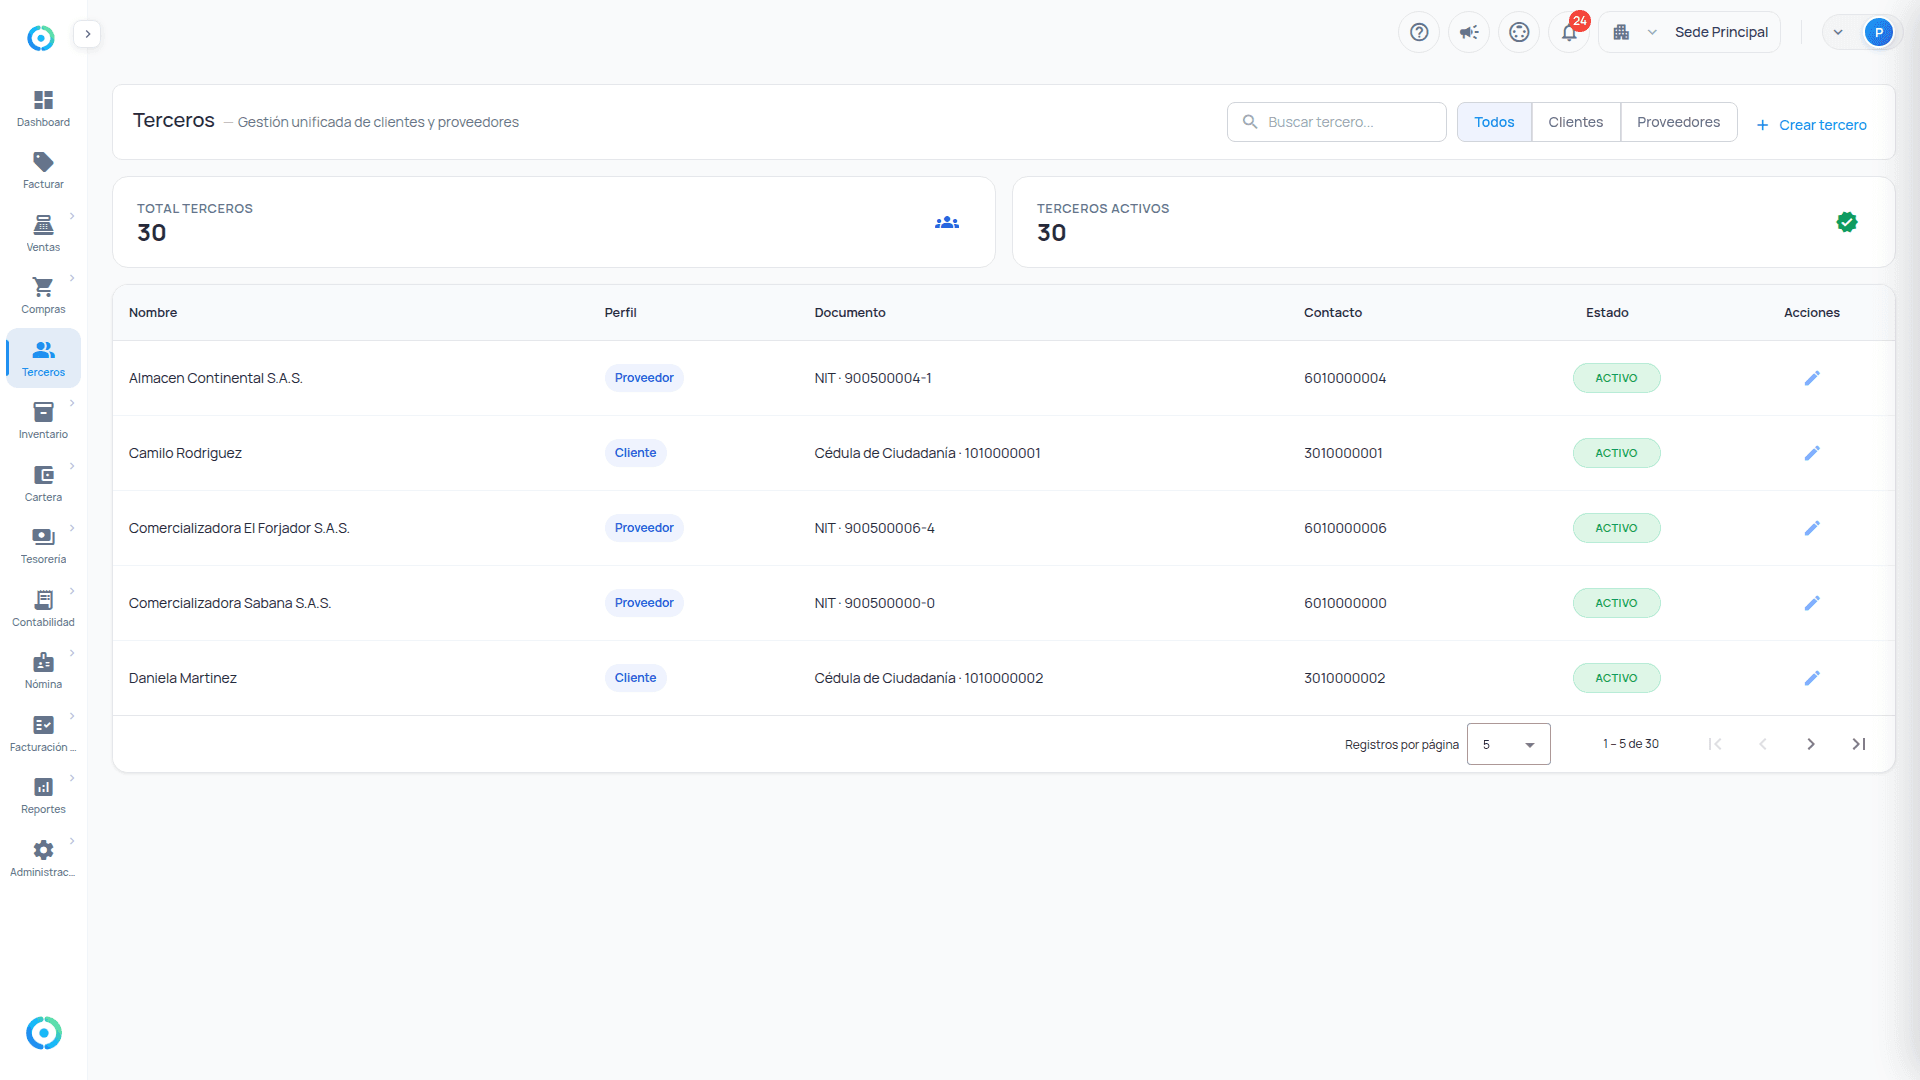Screen dimensions: 1920x1080
Task: Click the Documento column header
Action: pos(850,313)
